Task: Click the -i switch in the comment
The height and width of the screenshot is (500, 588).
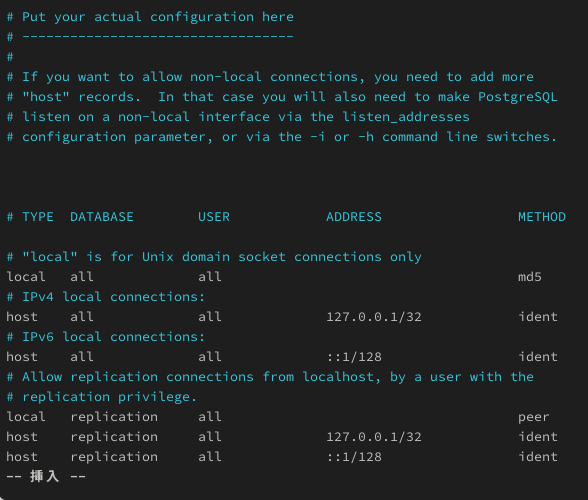Action: click(318, 137)
